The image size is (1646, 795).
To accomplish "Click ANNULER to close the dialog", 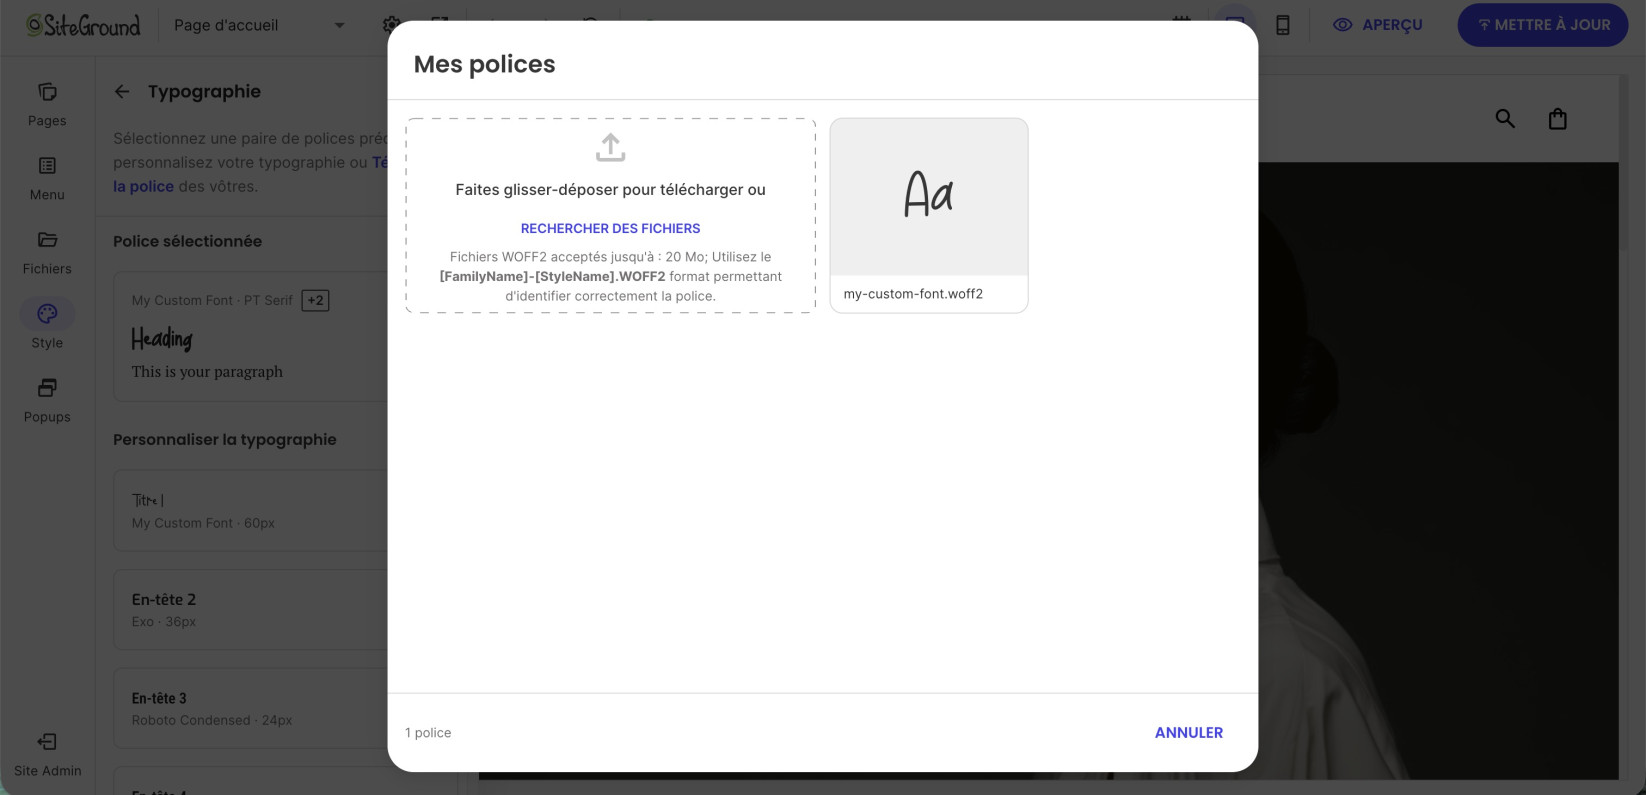I will [1189, 732].
